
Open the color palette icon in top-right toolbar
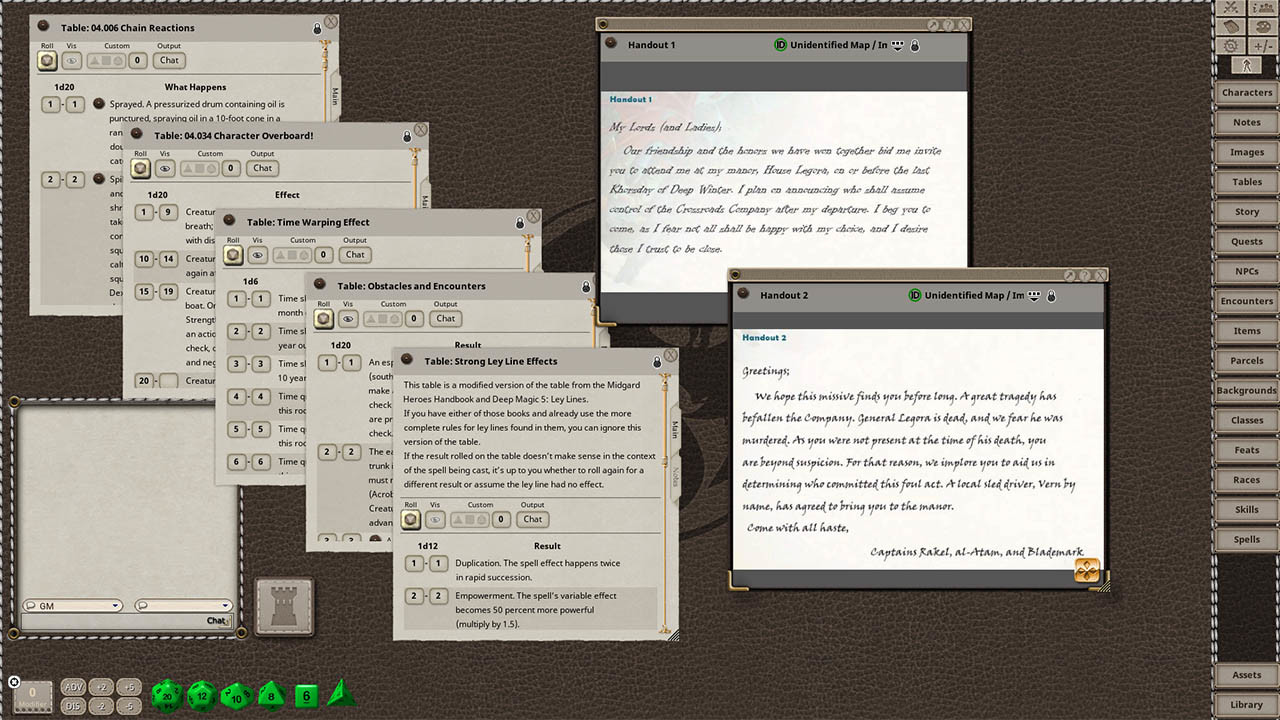(1262, 27)
